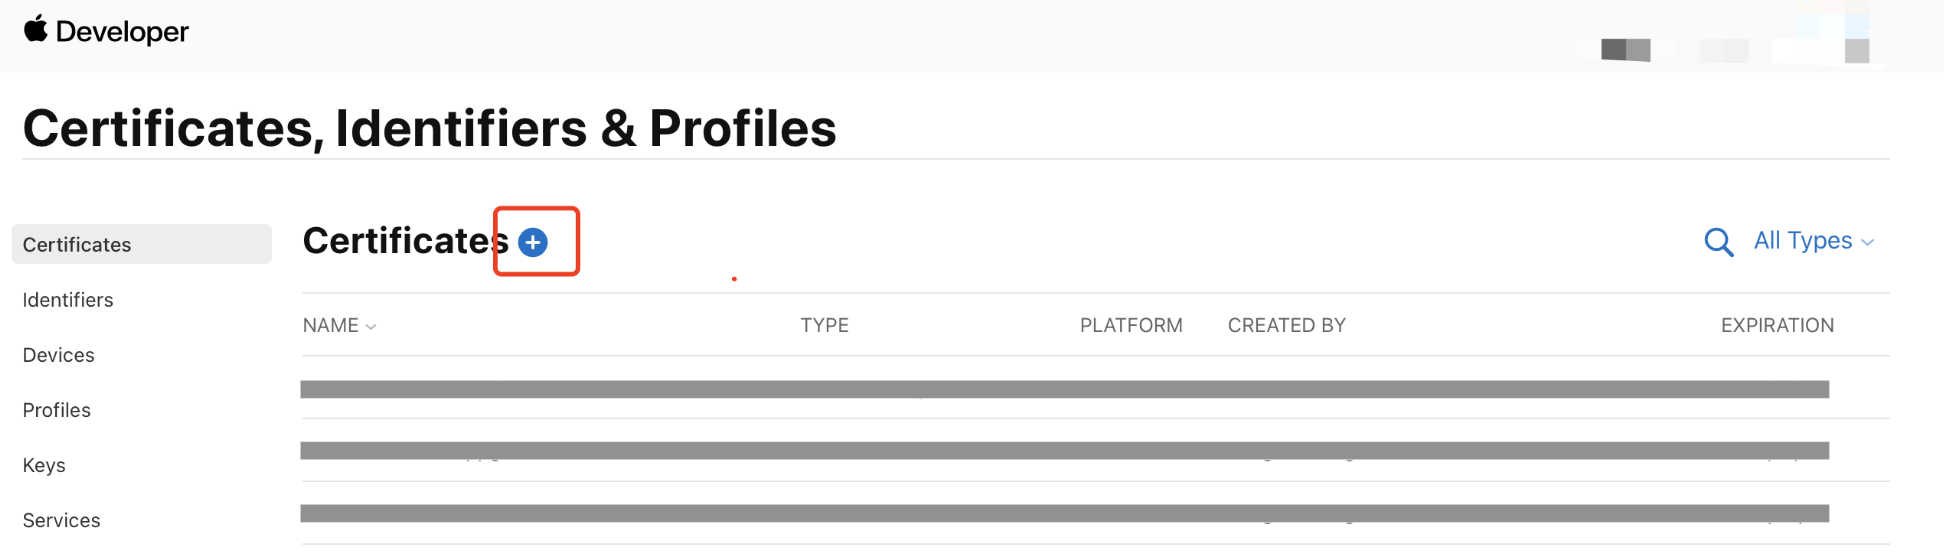Open the first certificate row
Image resolution: width=1944 pixels, height=554 pixels.
click(1064, 389)
